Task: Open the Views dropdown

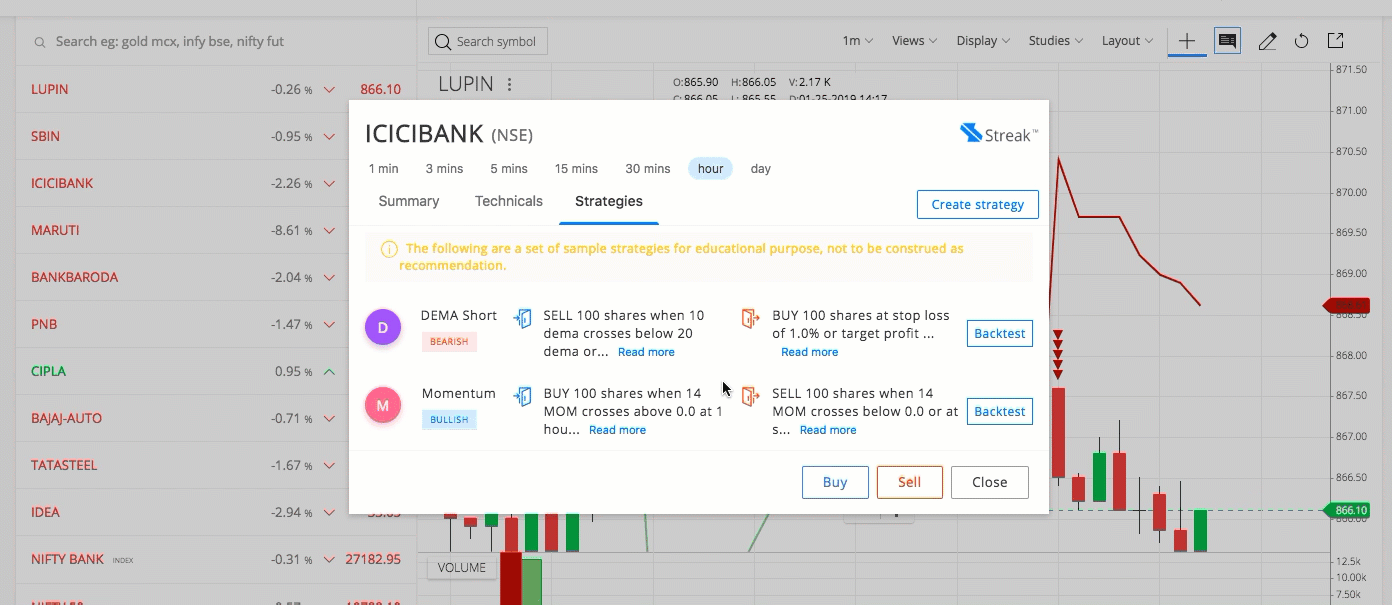Action: pyautogui.click(x=914, y=41)
